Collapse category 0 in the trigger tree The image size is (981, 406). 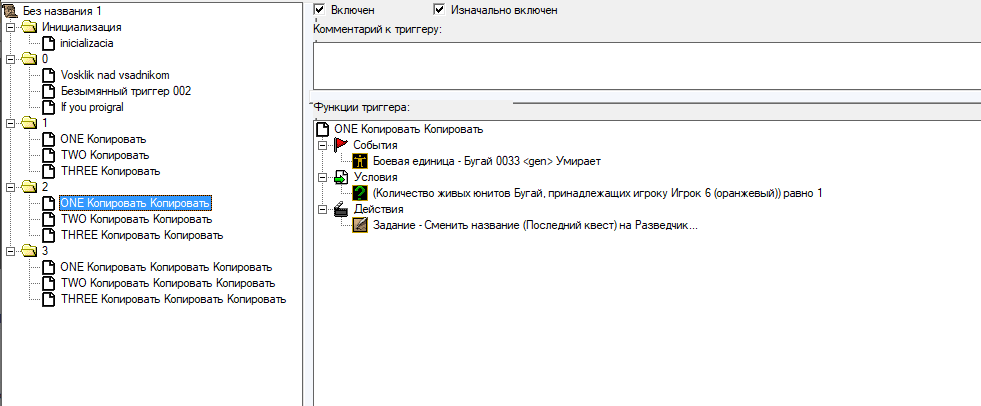(x=9, y=59)
